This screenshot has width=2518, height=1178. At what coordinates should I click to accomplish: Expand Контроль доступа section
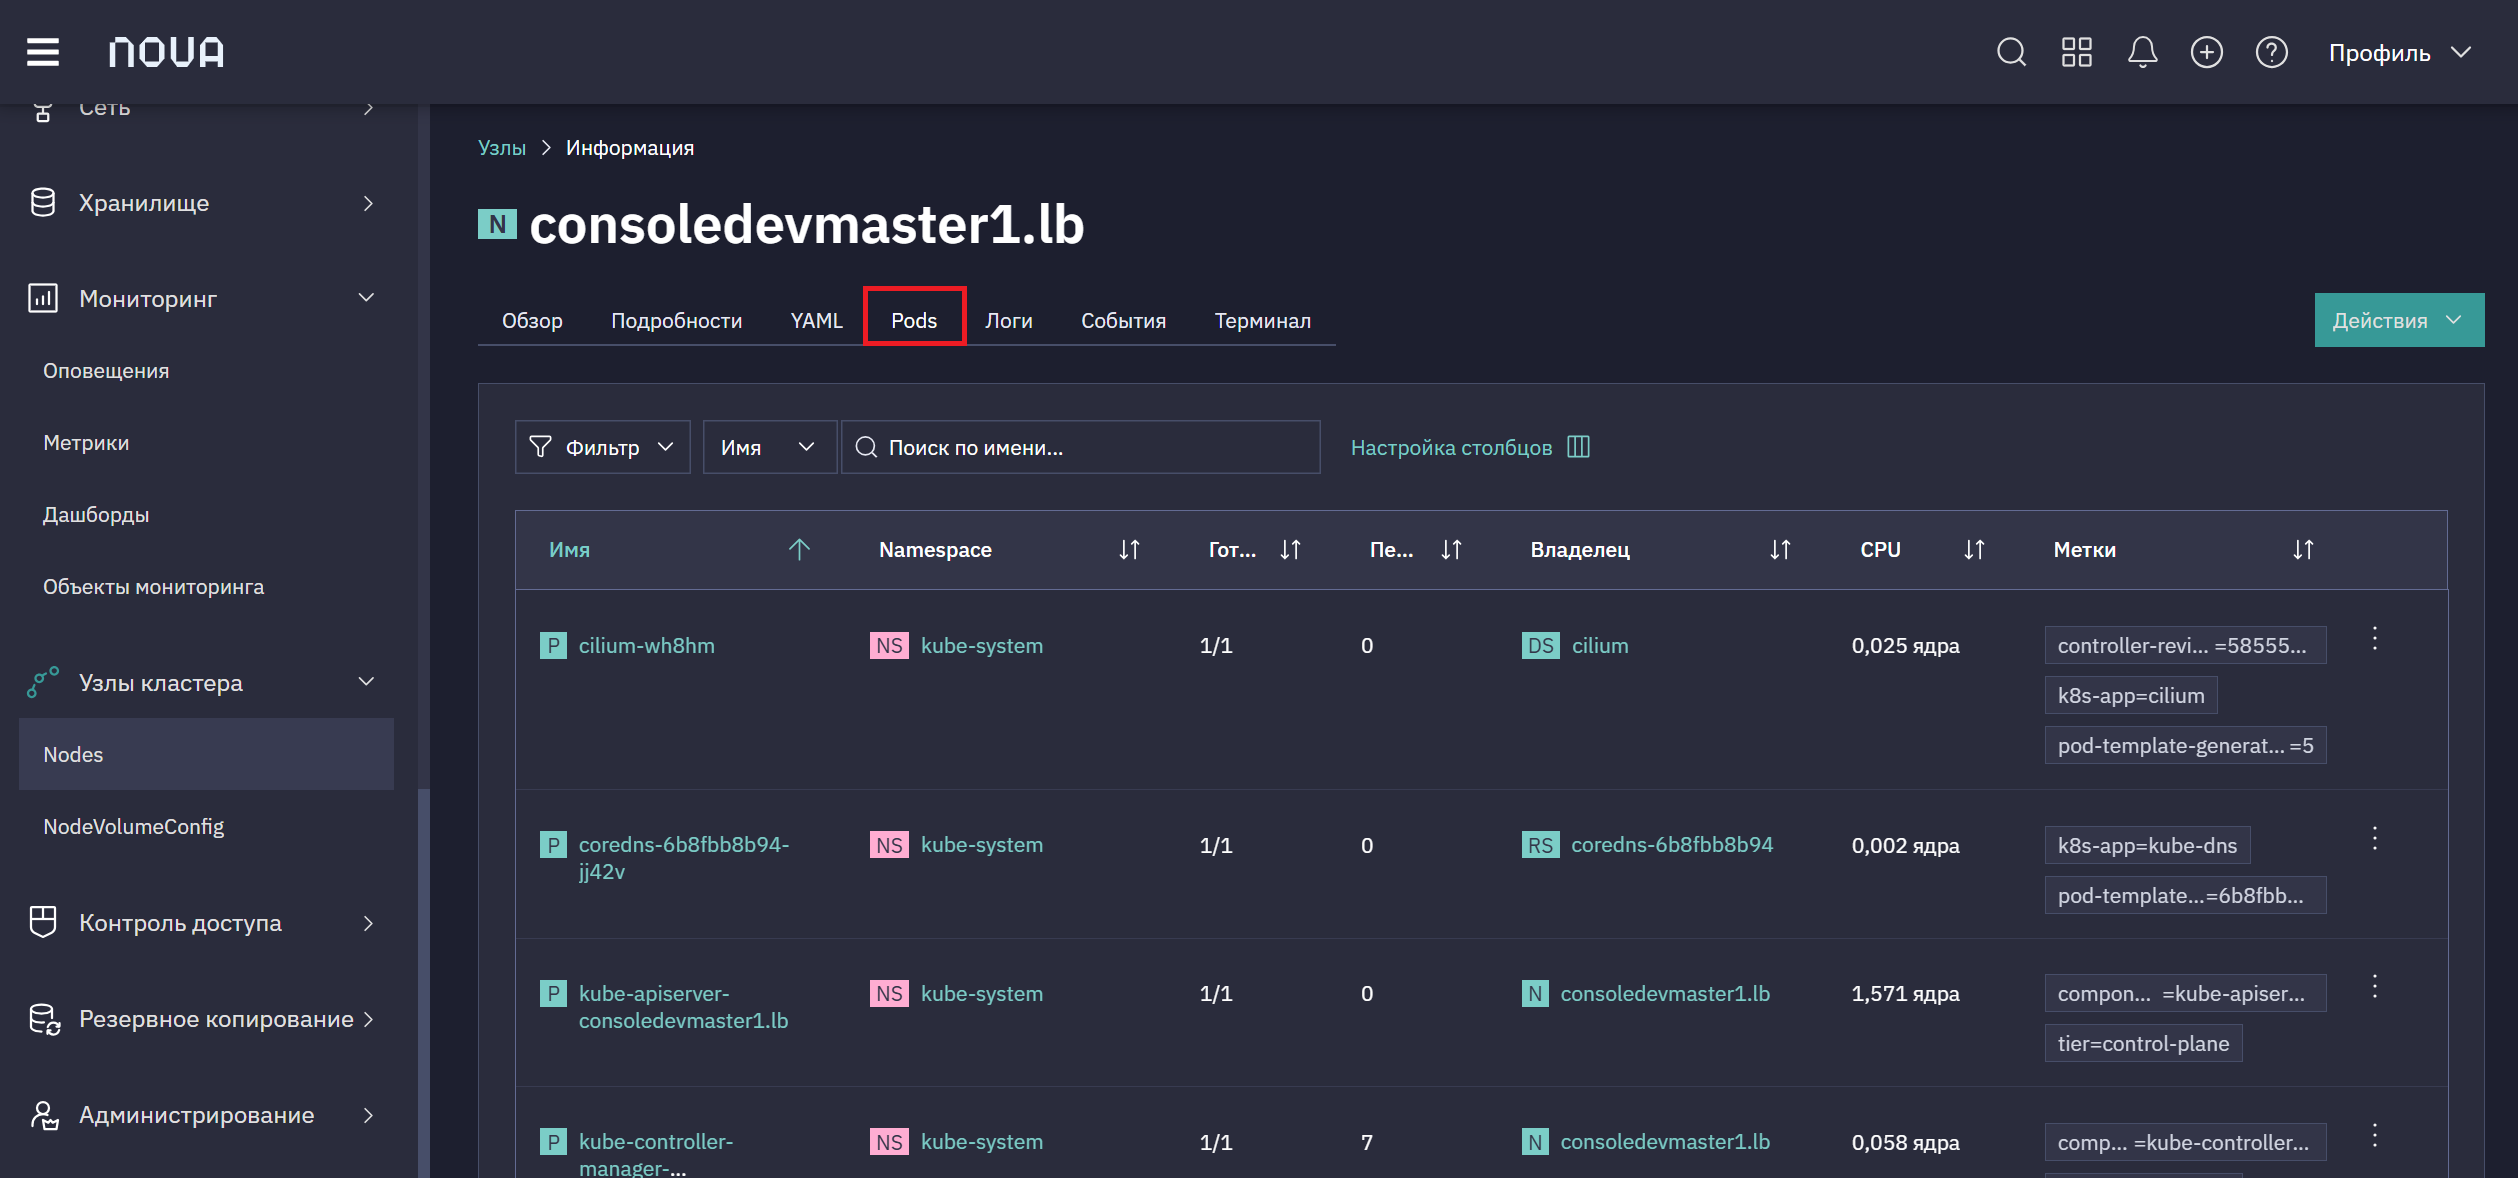(x=206, y=923)
